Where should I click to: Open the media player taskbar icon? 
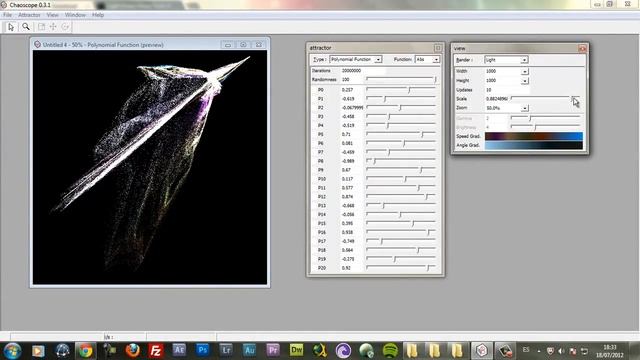[x=38, y=351]
